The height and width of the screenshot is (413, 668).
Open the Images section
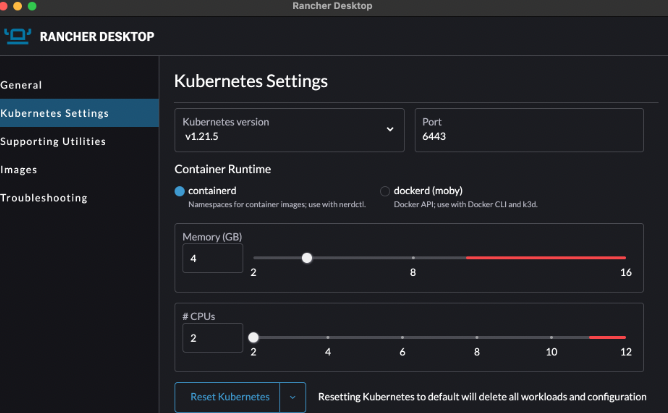pos(19,169)
